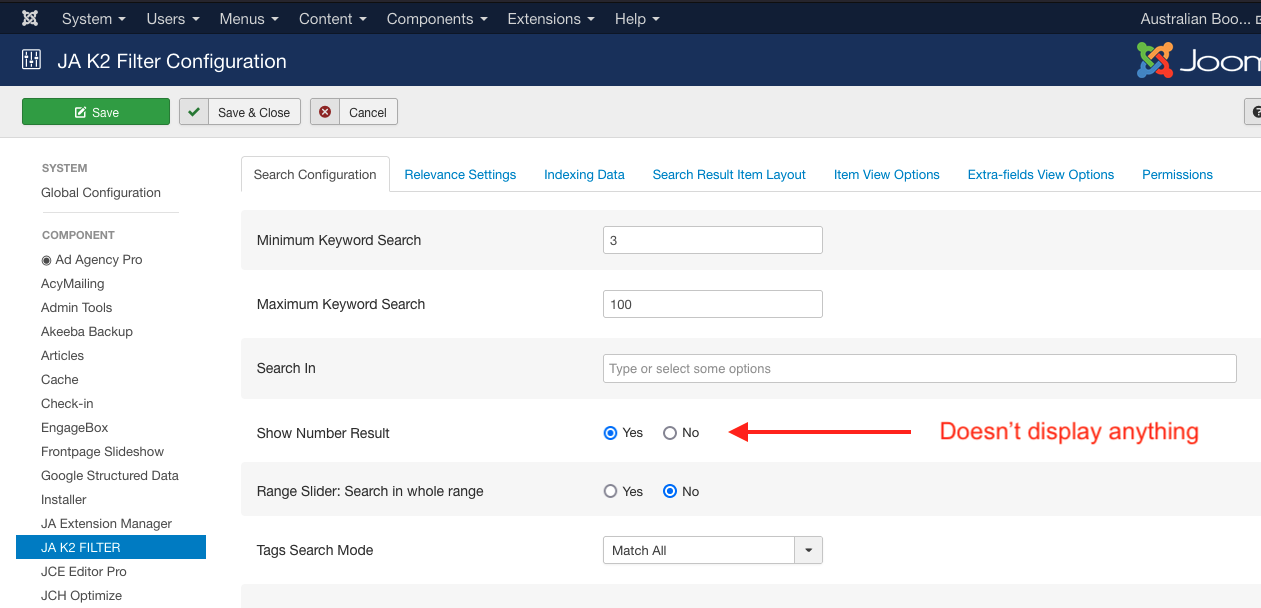The width and height of the screenshot is (1261, 608).
Task: Expand the Extensions menu
Action: (550, 19)
